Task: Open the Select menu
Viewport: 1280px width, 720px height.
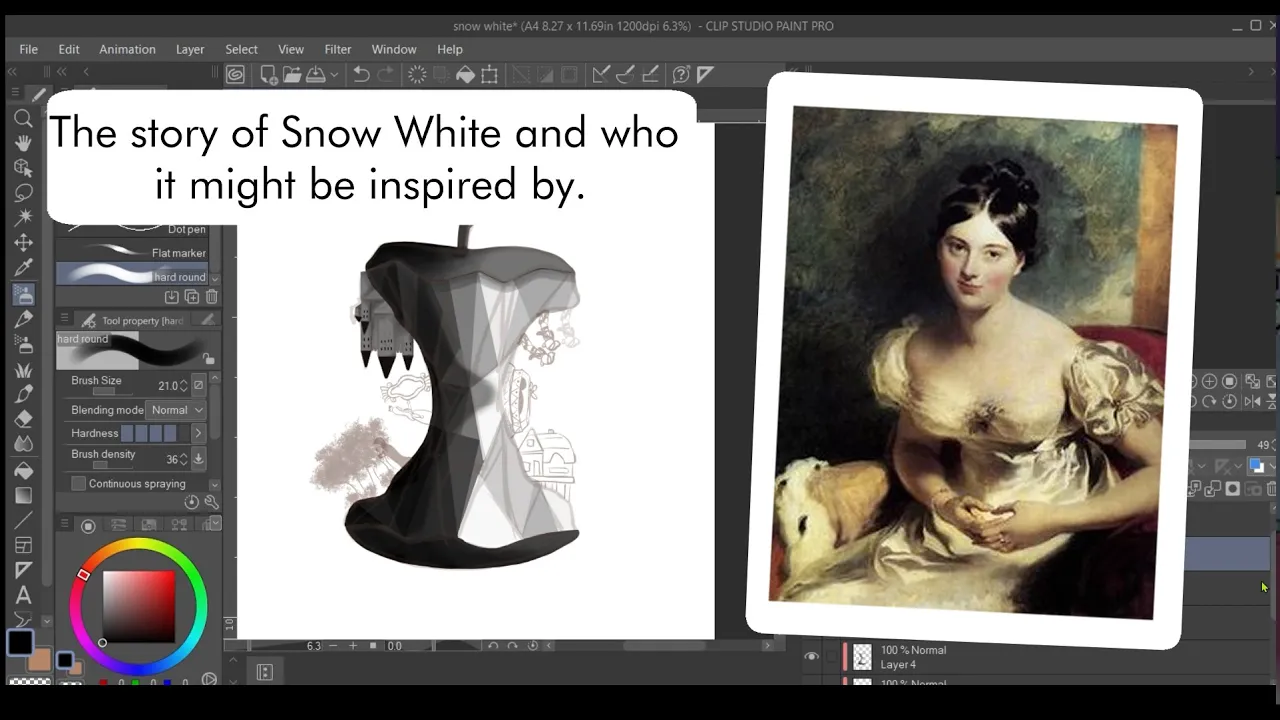Action: [241, 49]
